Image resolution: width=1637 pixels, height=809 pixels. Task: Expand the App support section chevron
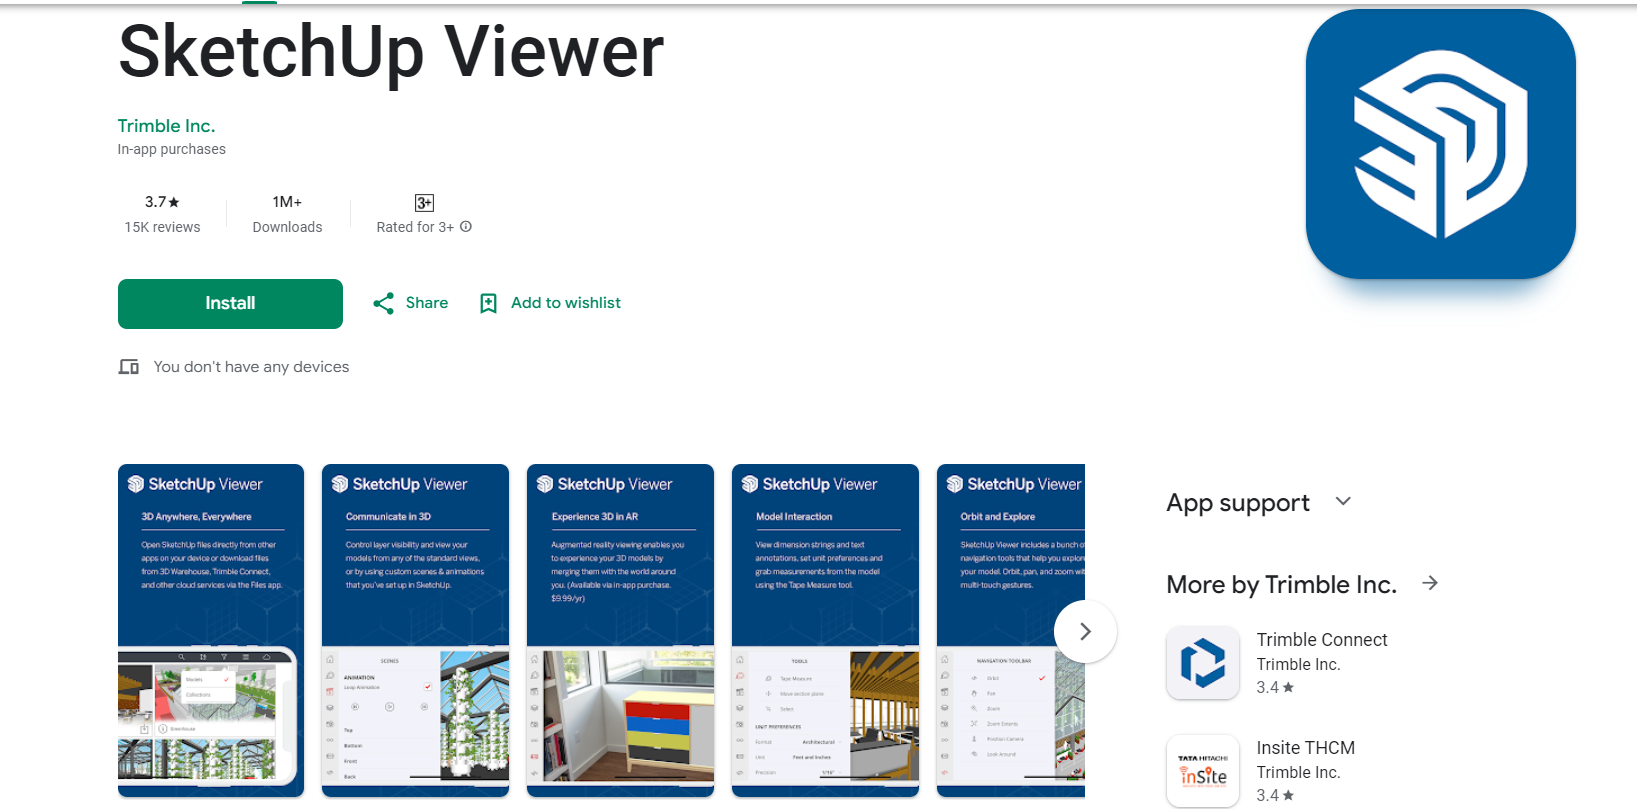[x=1343, y=501]
